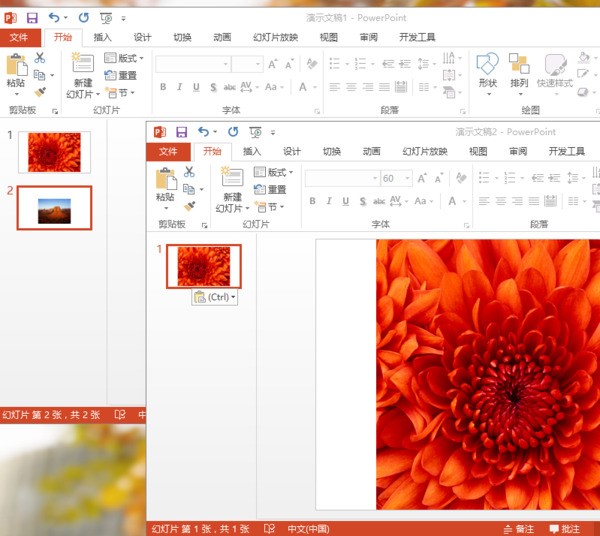This screenshot has width=600, height=536.
Task: Open 动画 tab in 演示文稿1 window
Action: pos(222,37)
